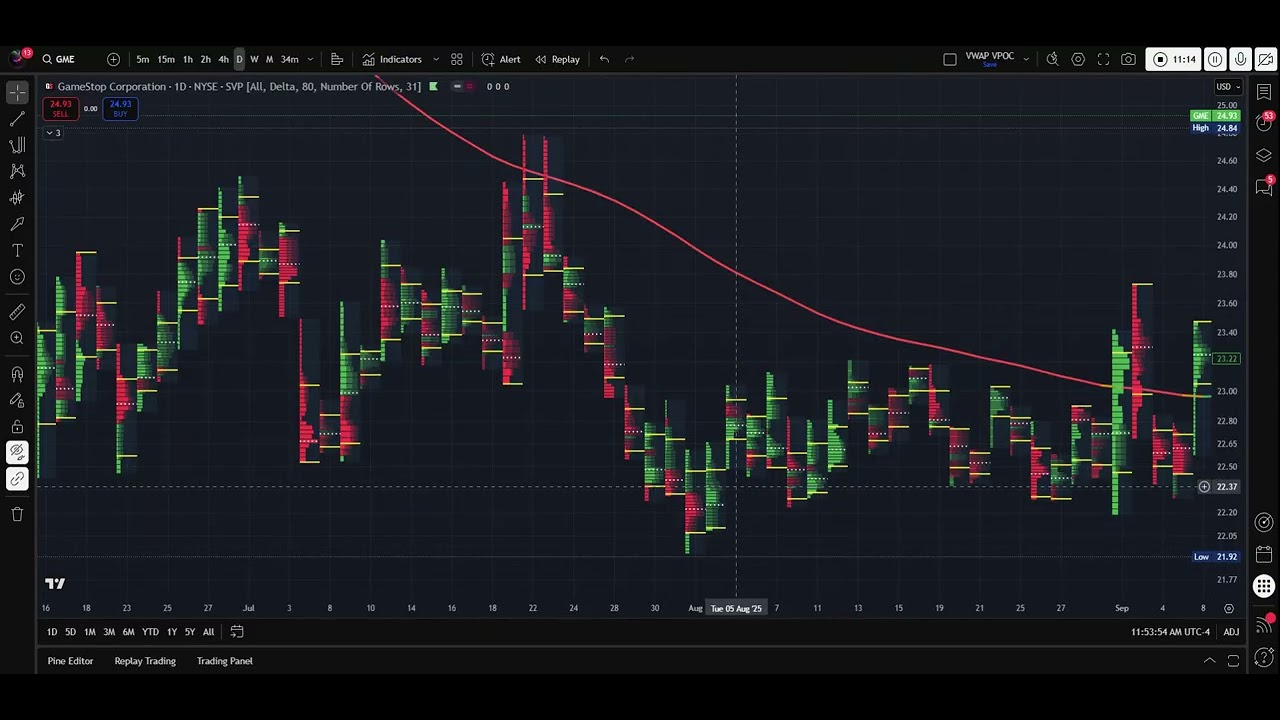The image size is (1280, 720).
Task: Toggle stay in drawing mode
Action: 17,400
